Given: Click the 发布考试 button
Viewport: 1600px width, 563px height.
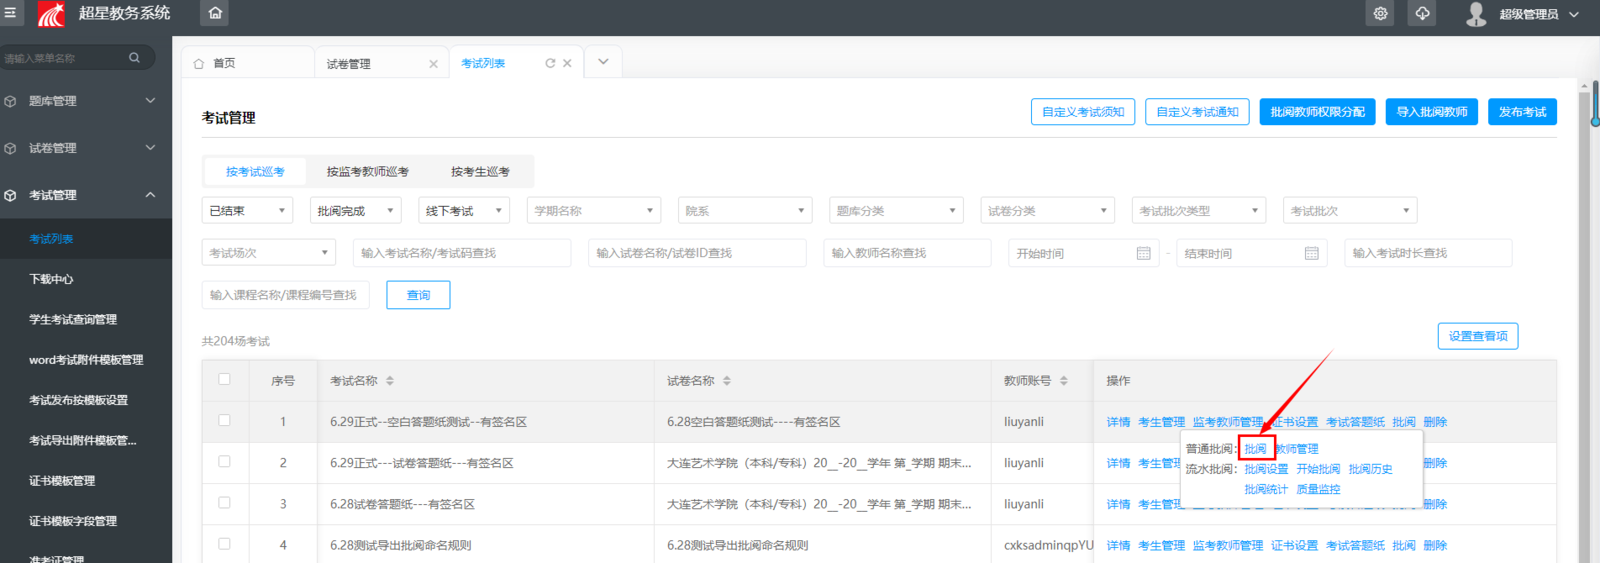Looking at the screenshot, I should [x=1522, y=112].
